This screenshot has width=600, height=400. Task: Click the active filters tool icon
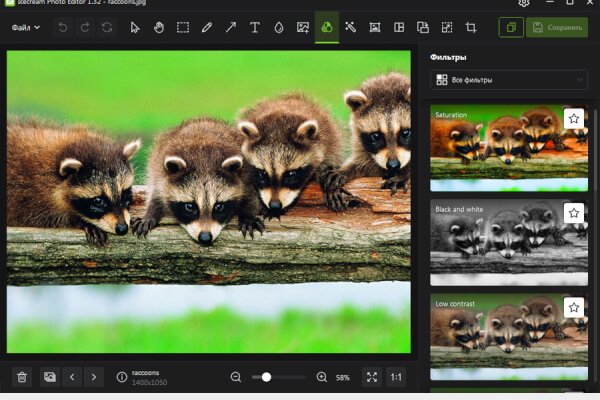point(327,28)
